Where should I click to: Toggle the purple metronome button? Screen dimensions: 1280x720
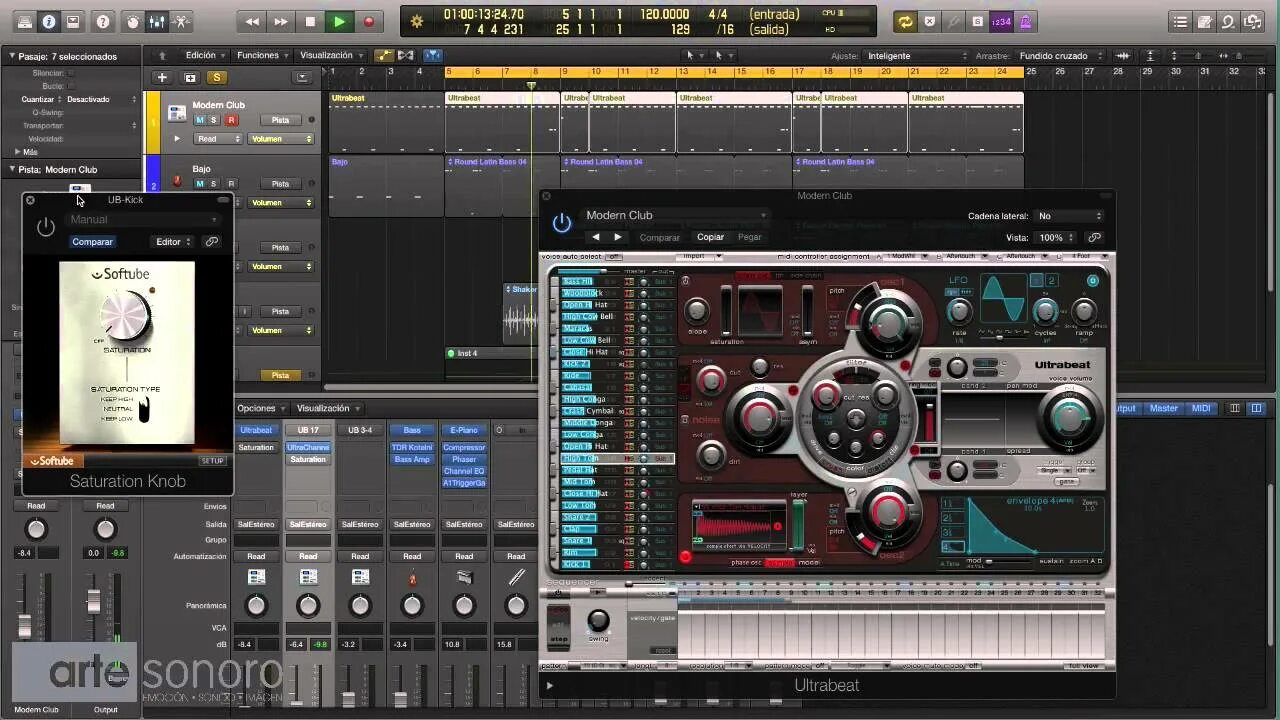(x=1026, y=21)
